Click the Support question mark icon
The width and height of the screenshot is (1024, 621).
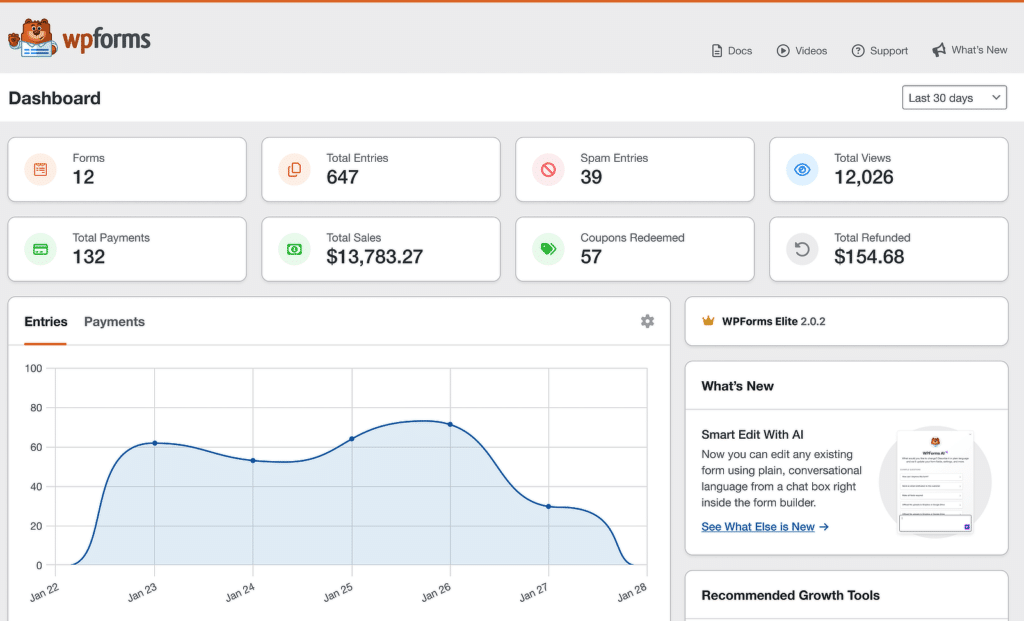coord(857,50)
